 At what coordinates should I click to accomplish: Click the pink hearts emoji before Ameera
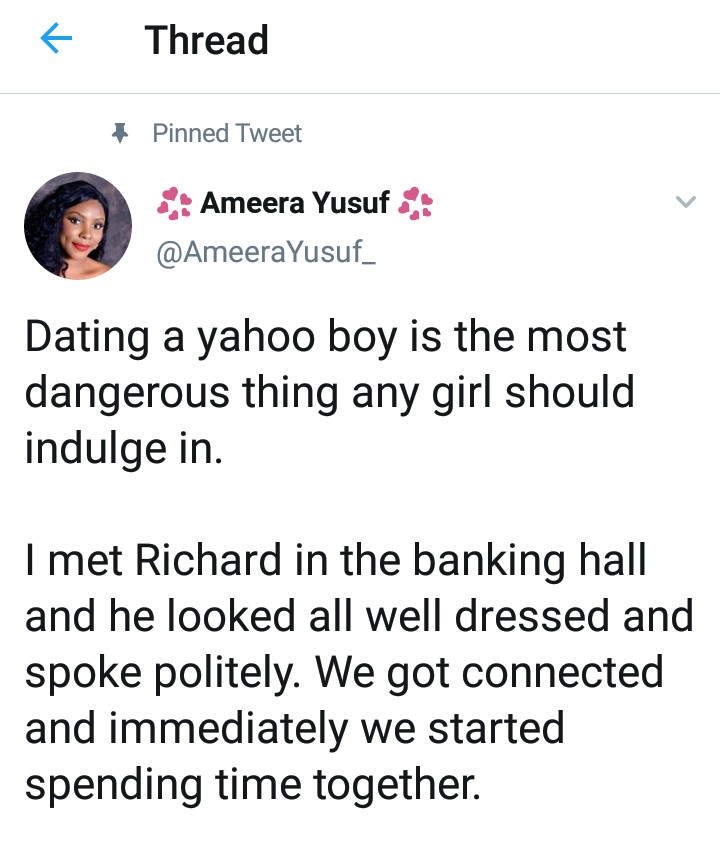(x=175, y=205)
